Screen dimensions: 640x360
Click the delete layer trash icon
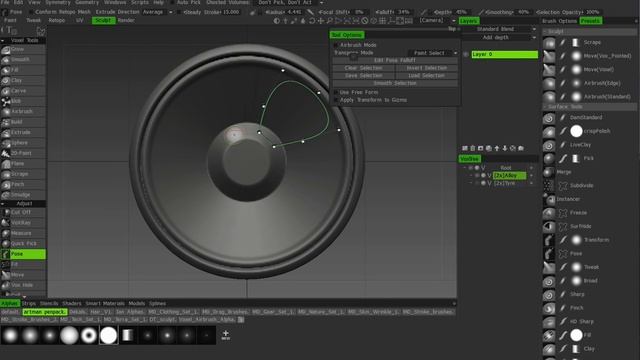(473, 149)
